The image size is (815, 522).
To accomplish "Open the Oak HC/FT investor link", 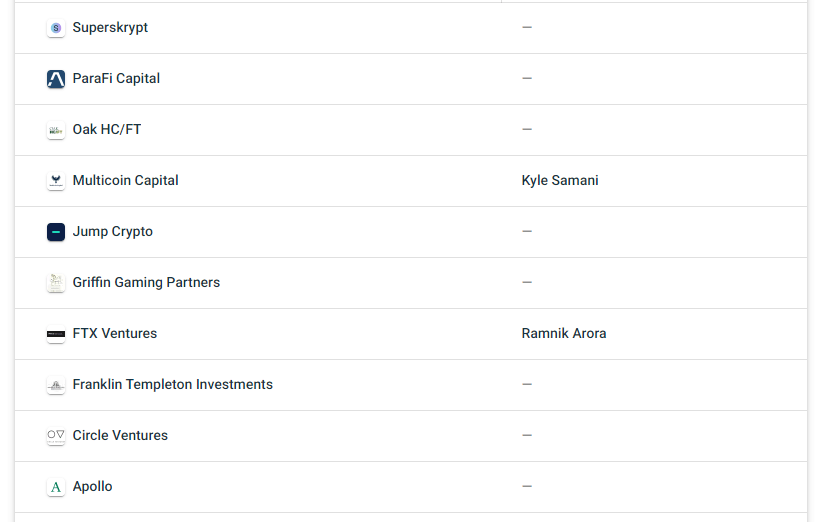I will [x=107, y=129].
